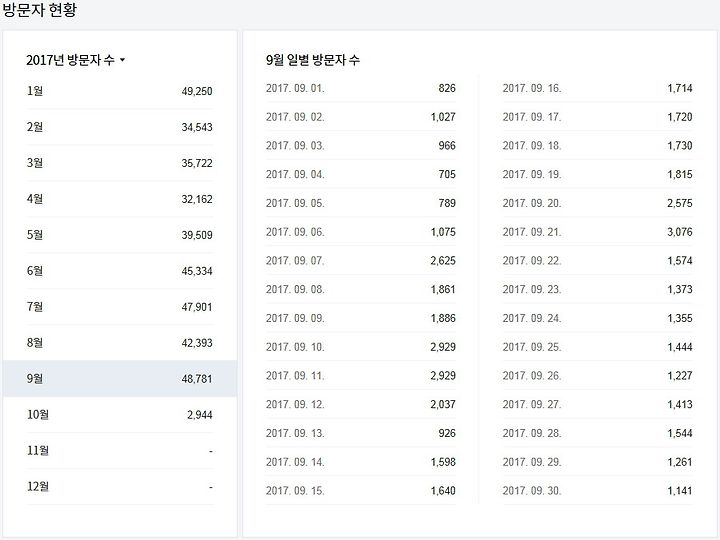Click the 9월 일별 방문자 수 heading
This screenshot has width=720, height=540.
313,60
